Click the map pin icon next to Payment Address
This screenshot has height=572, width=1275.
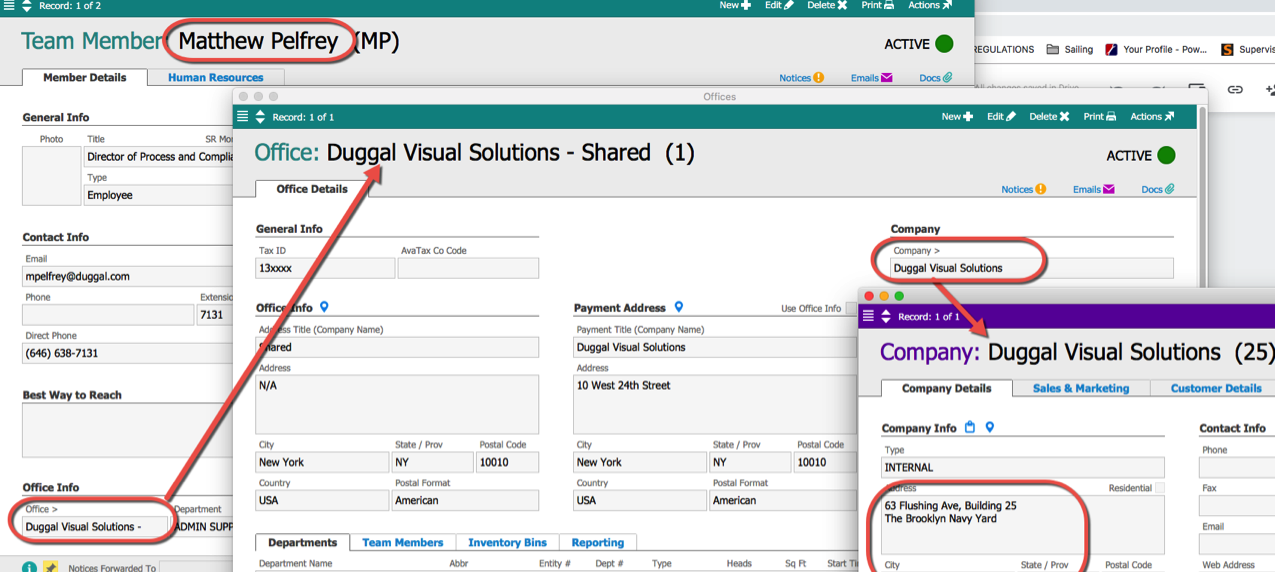coord(679,307)
